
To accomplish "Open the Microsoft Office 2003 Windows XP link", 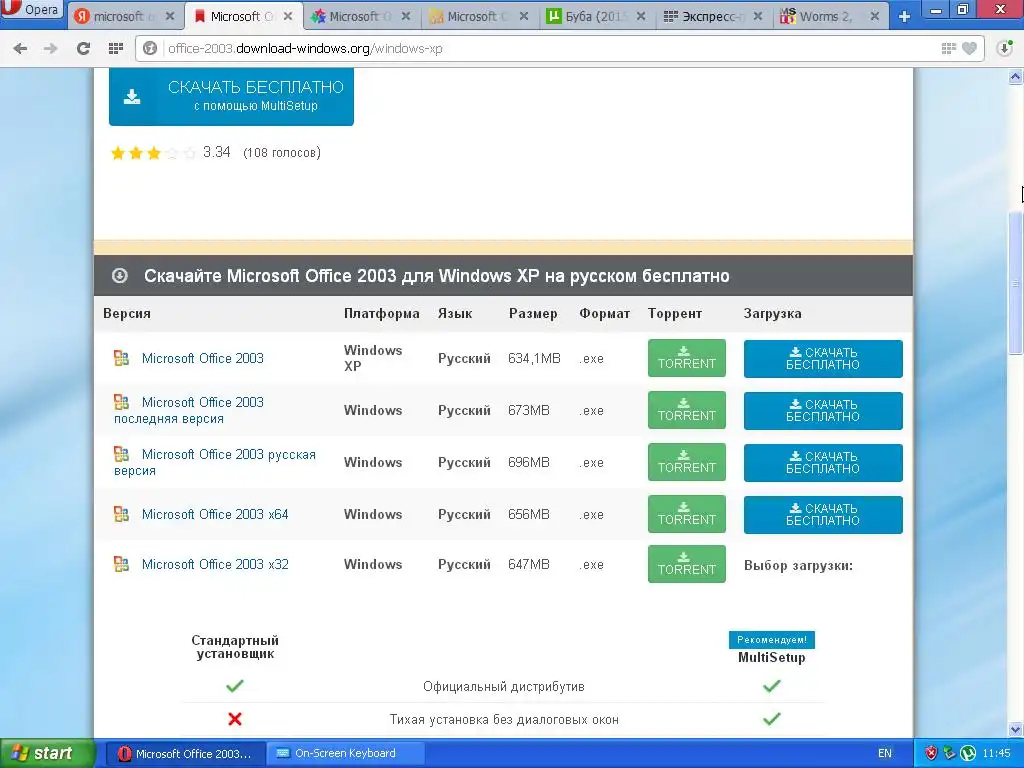I will 202,359.
